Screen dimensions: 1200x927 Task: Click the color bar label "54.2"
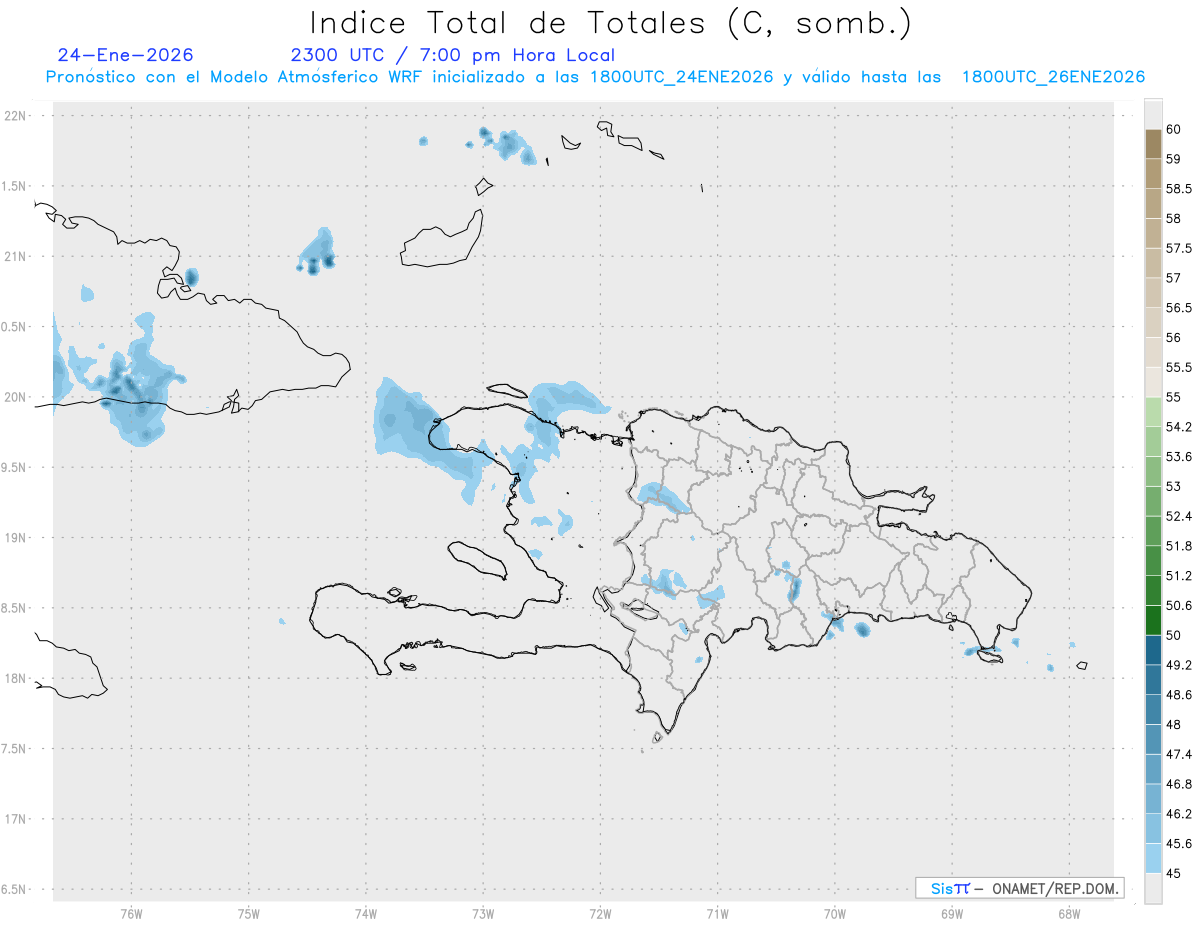point(1179,427)
